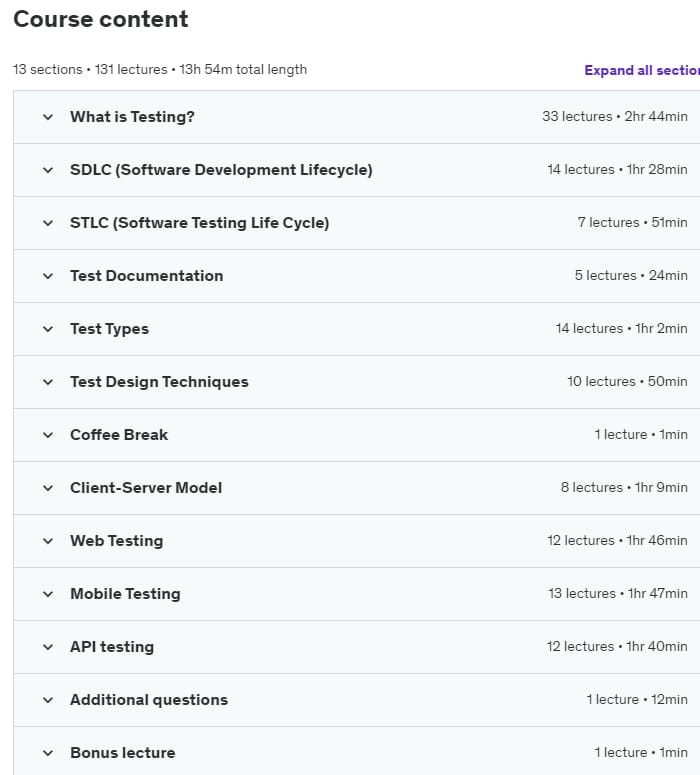The width and height of the screenshot is (700, 775).
Task: Expand the STLC section chevron
Action: click(x=48, y=223)
